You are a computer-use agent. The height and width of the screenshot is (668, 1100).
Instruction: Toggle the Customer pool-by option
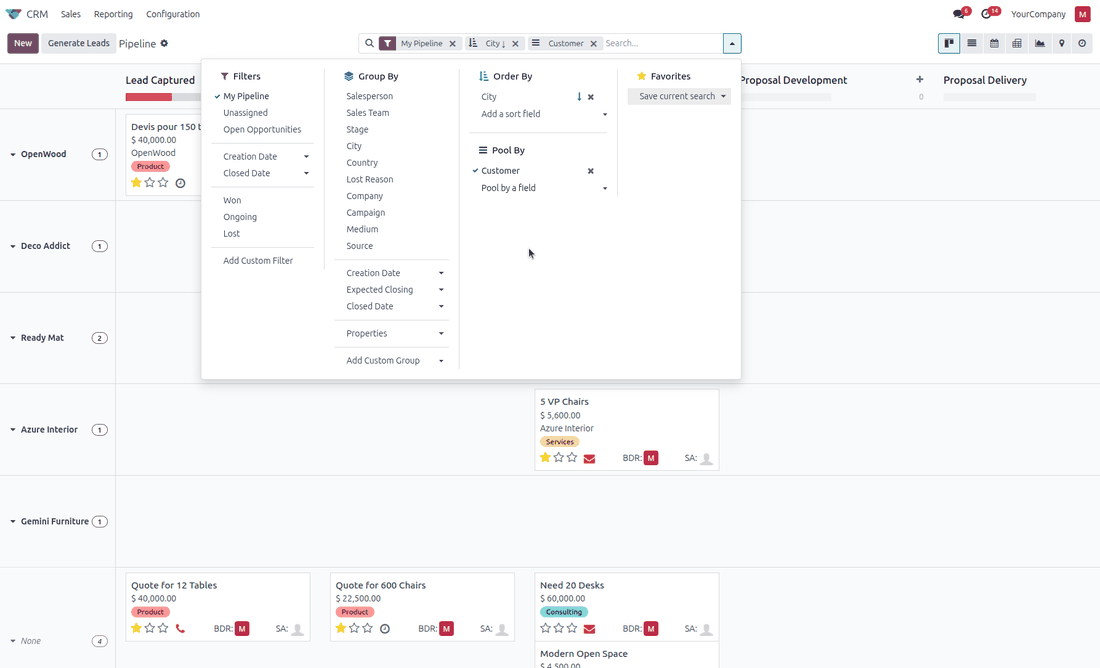500,171
